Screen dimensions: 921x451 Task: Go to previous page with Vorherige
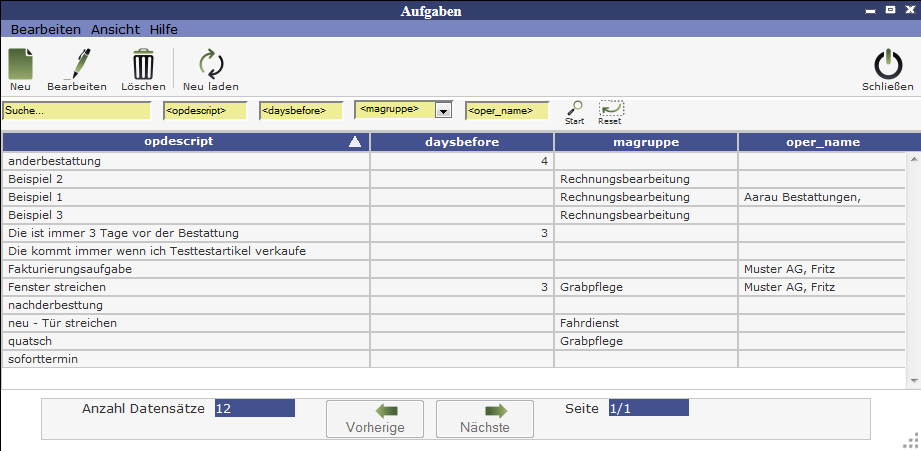(x=374, y=418)
